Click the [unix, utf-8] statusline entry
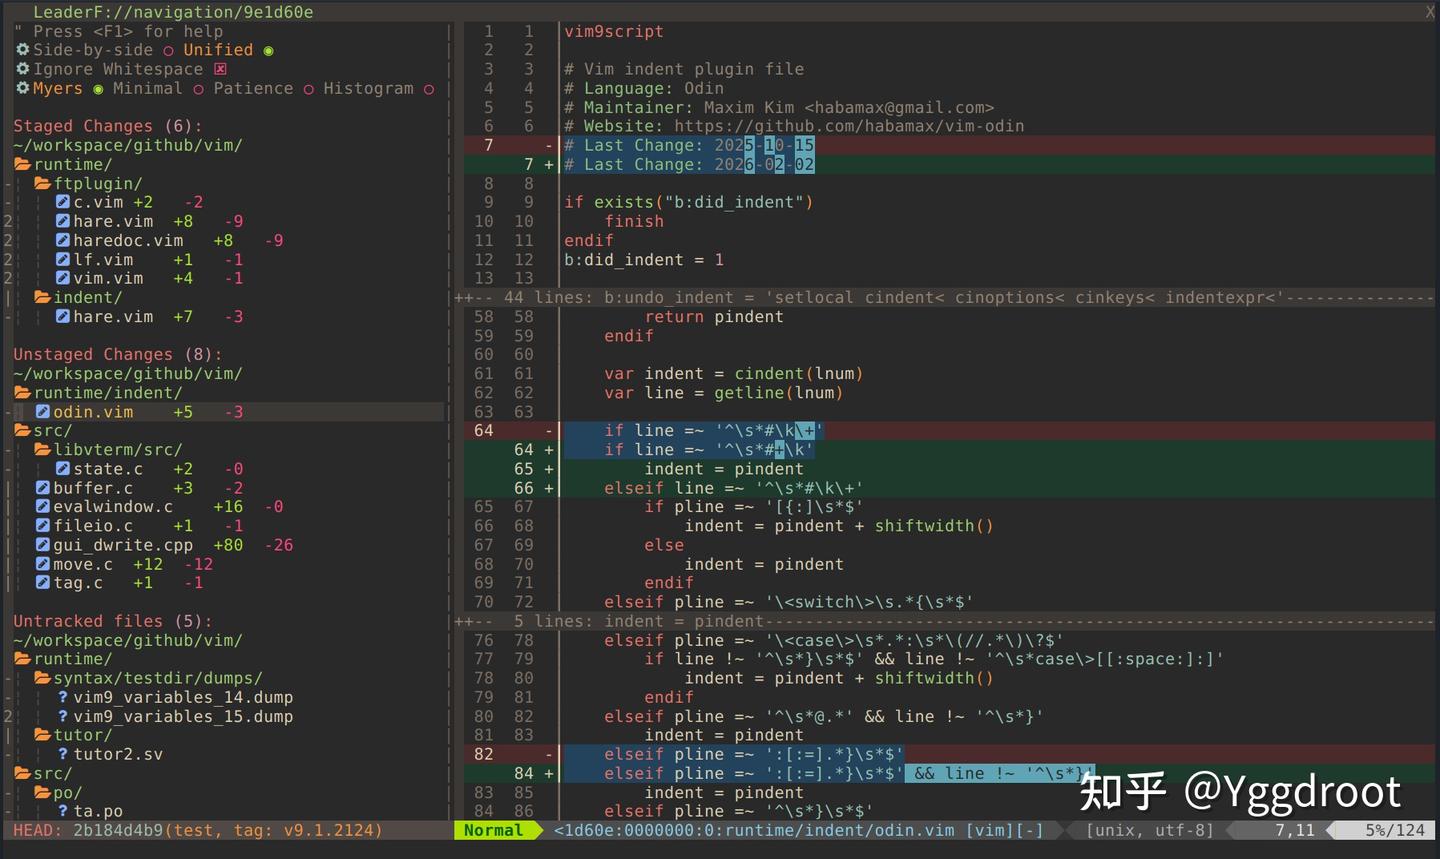 (1149, 830)
